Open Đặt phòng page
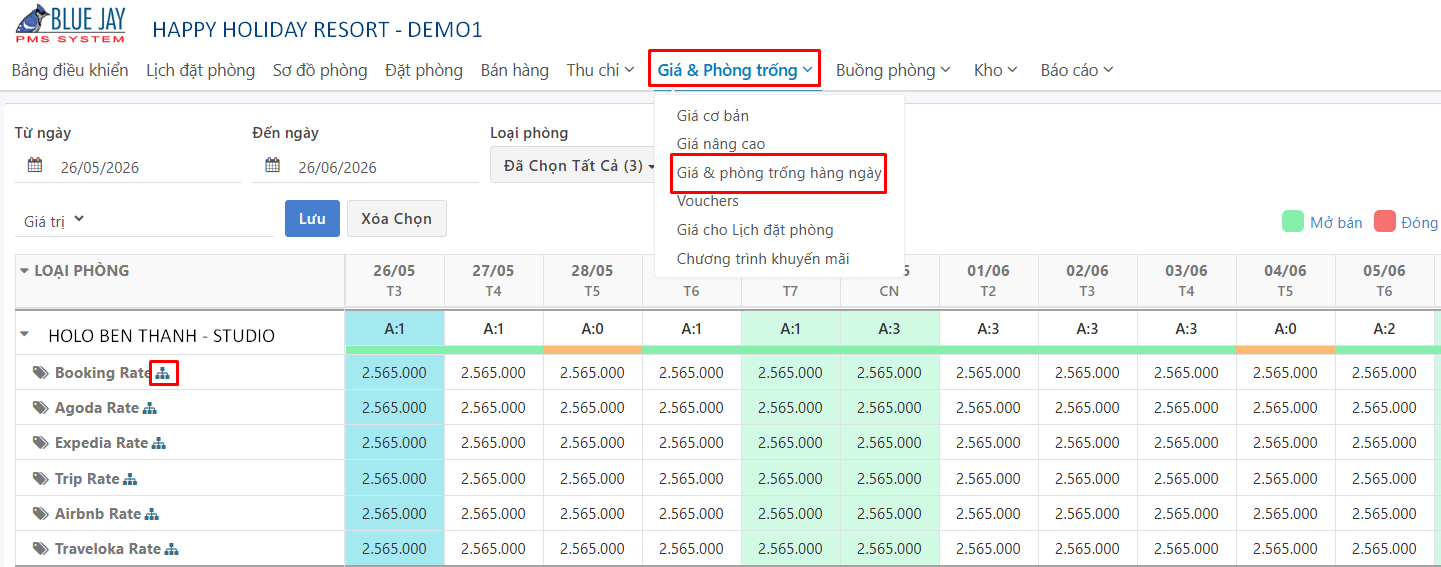This screenshot has height=567, width=1441. (x=424, y=70)
